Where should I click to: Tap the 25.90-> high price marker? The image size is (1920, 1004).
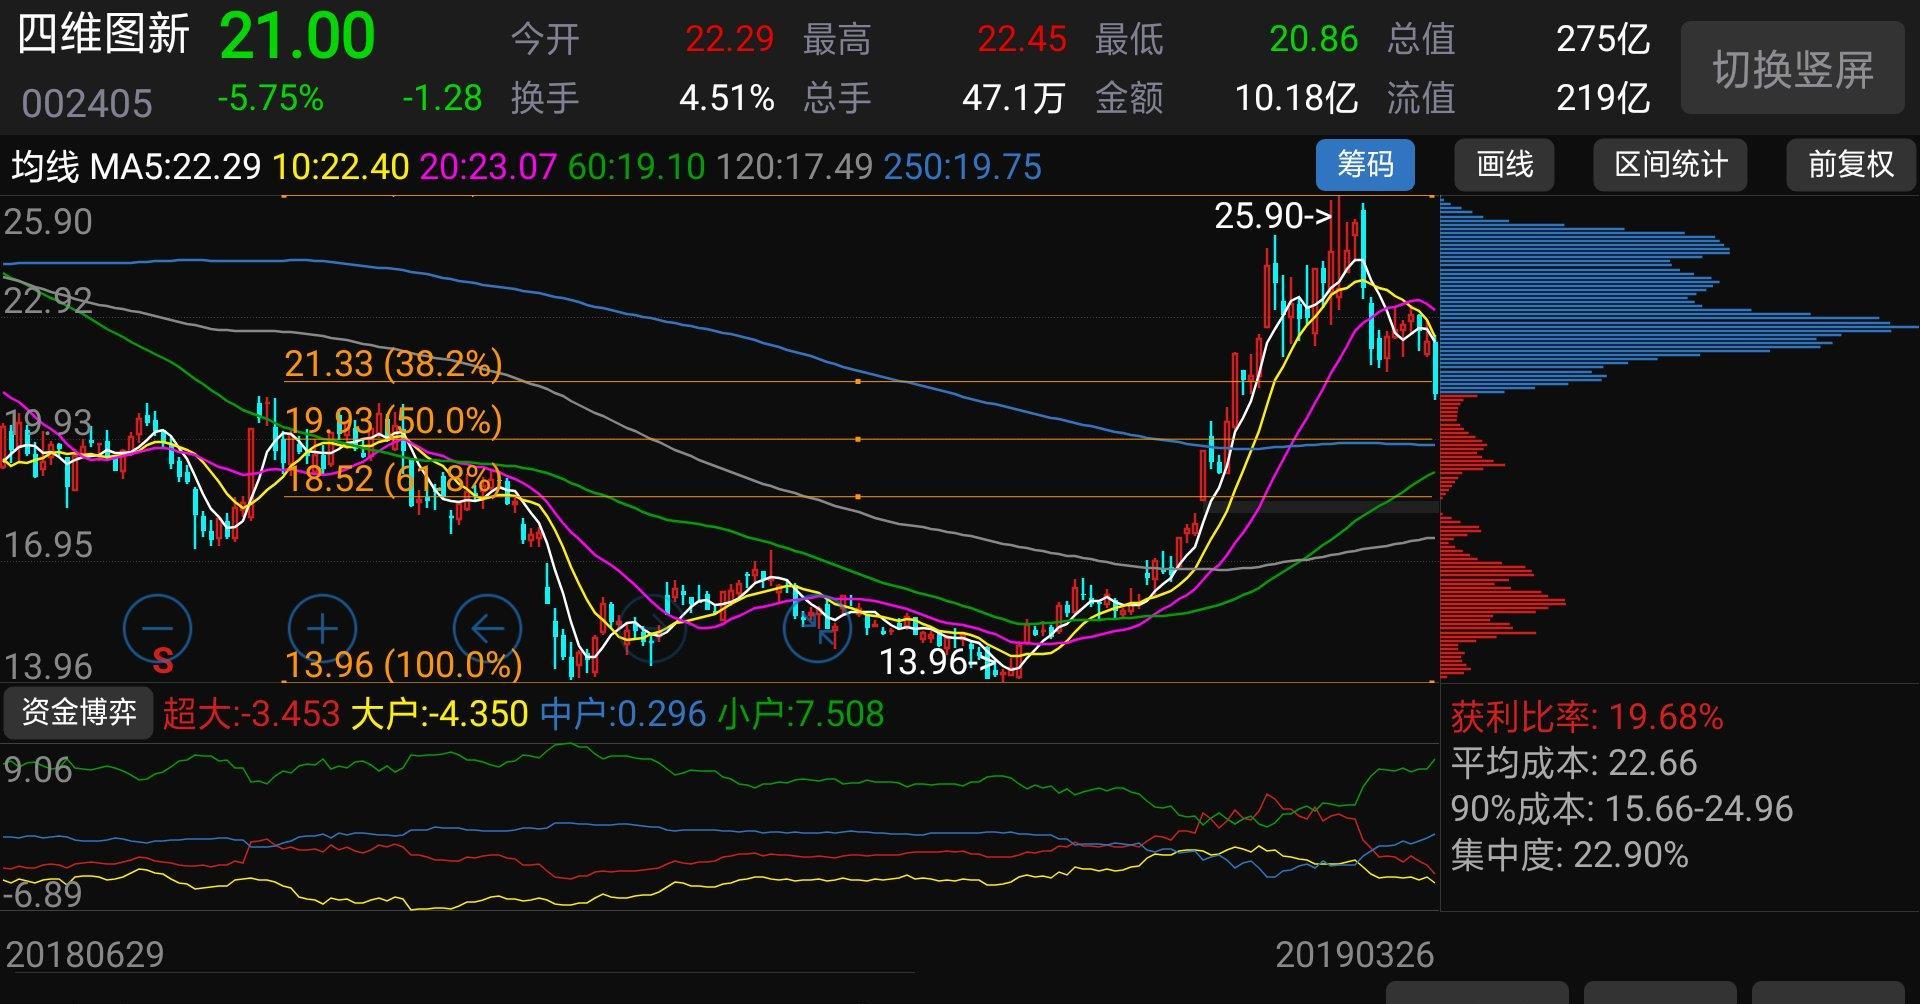click(x=1273, y=215)
